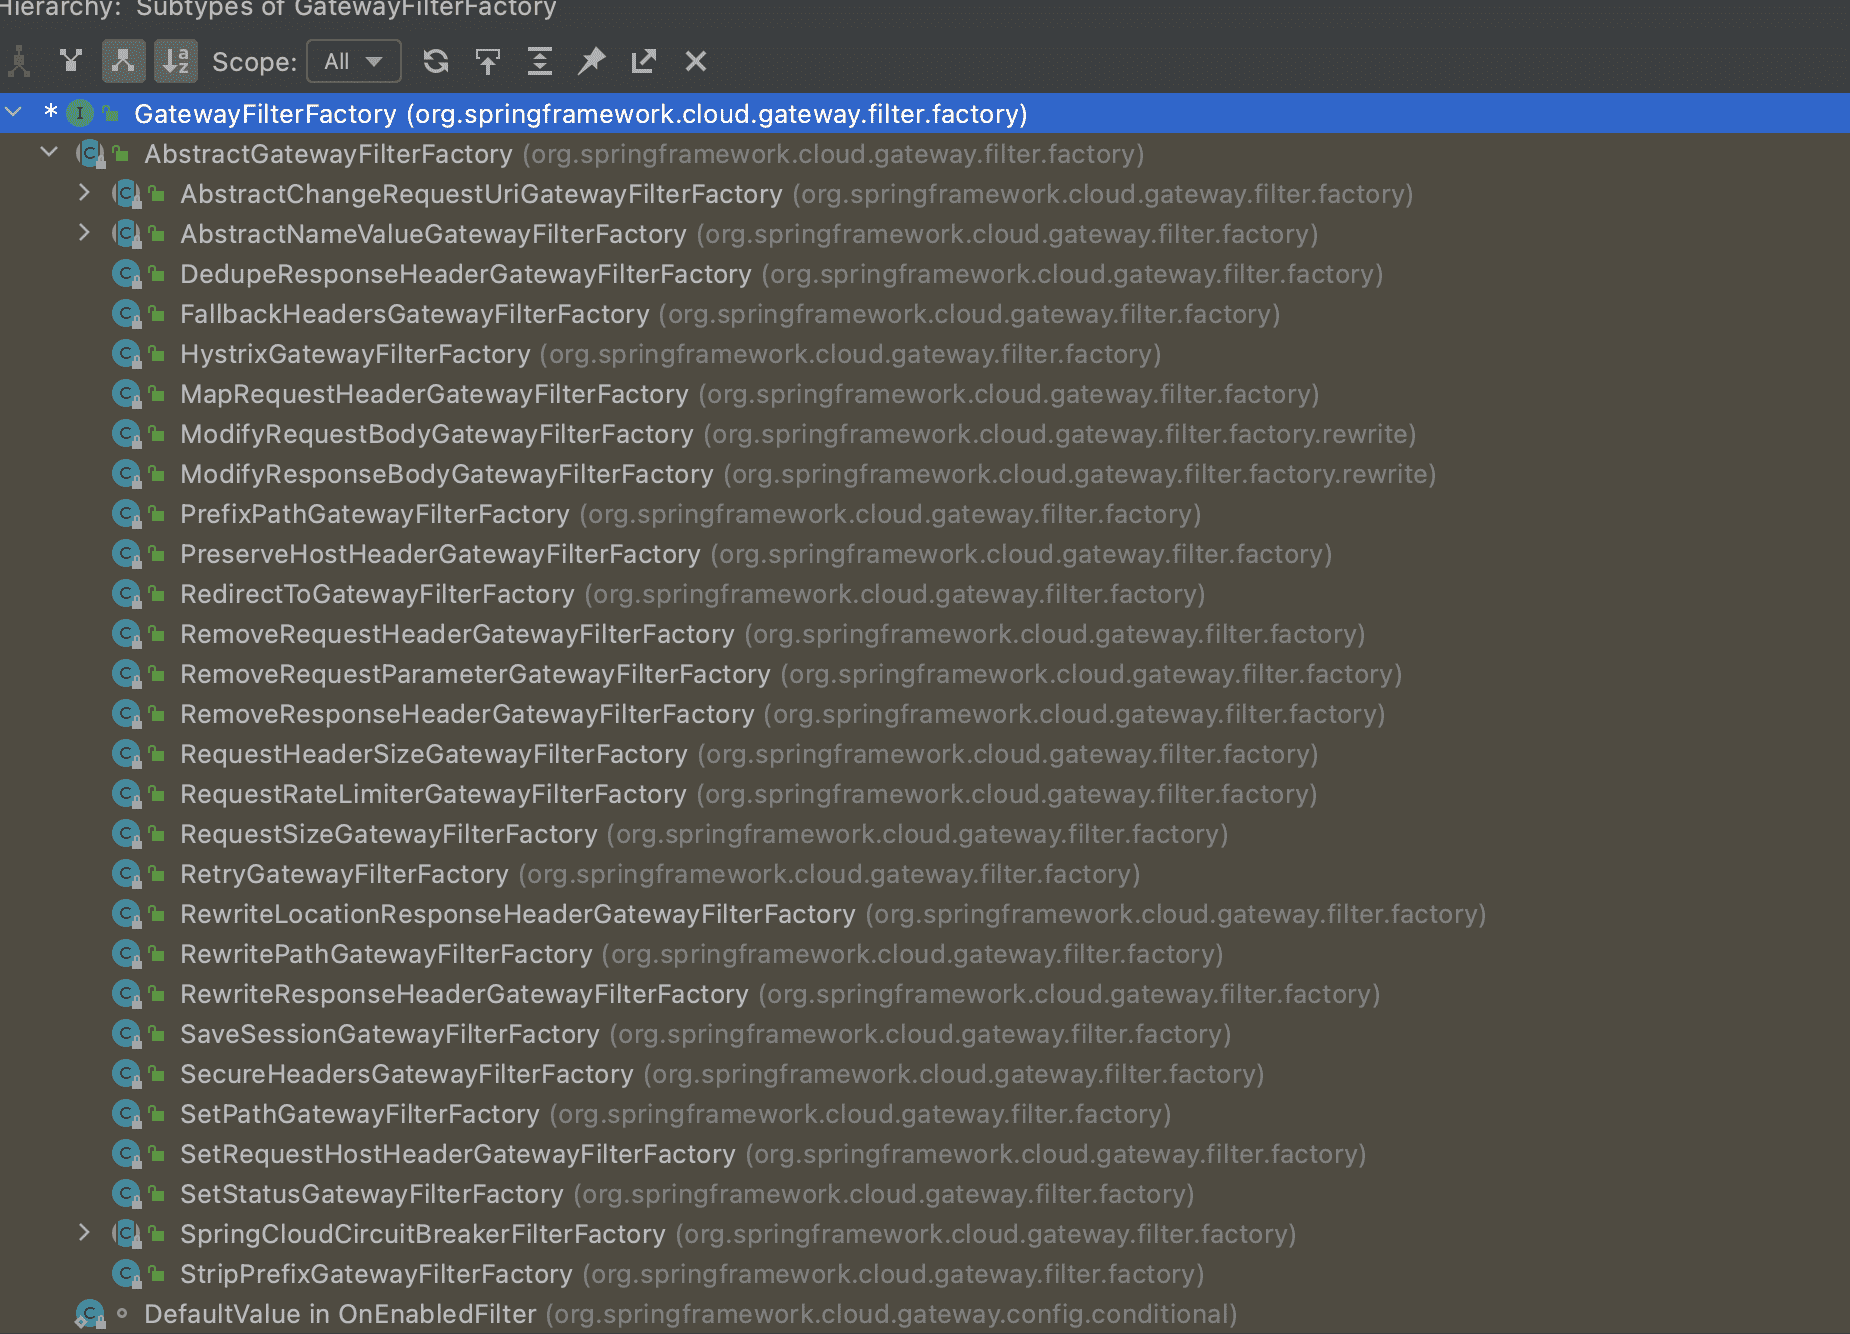
Task: Open the Scope dropdown set to All
Action: point(353,61)
